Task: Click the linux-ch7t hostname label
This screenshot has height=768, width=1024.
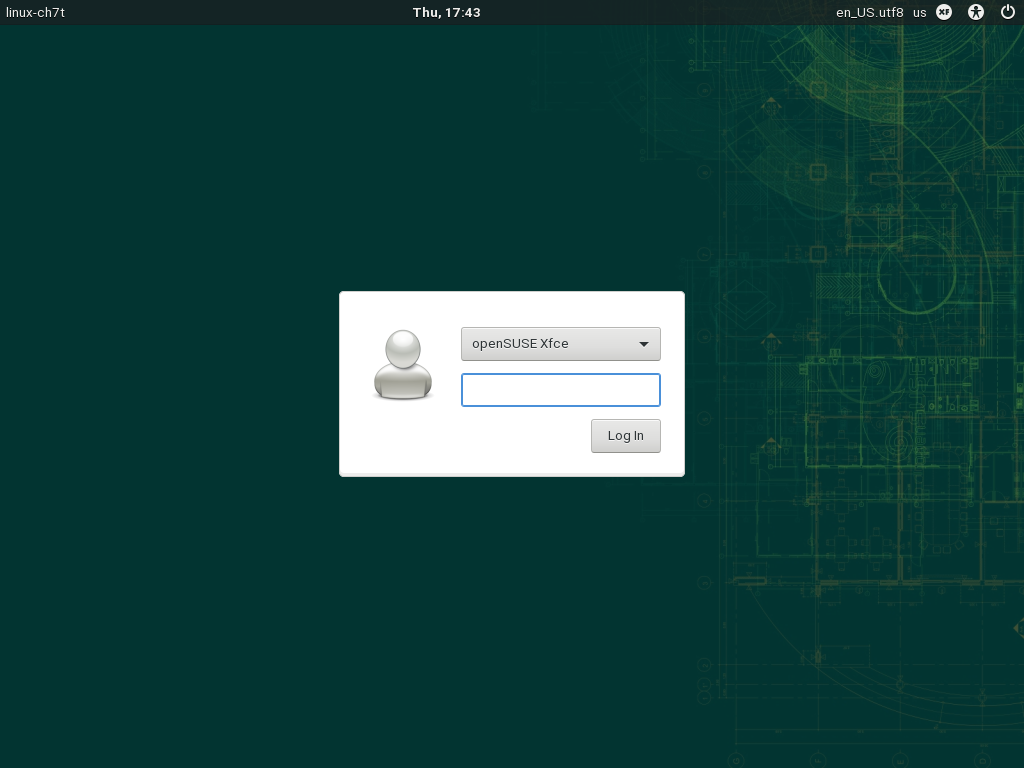Action: [35, 13]
